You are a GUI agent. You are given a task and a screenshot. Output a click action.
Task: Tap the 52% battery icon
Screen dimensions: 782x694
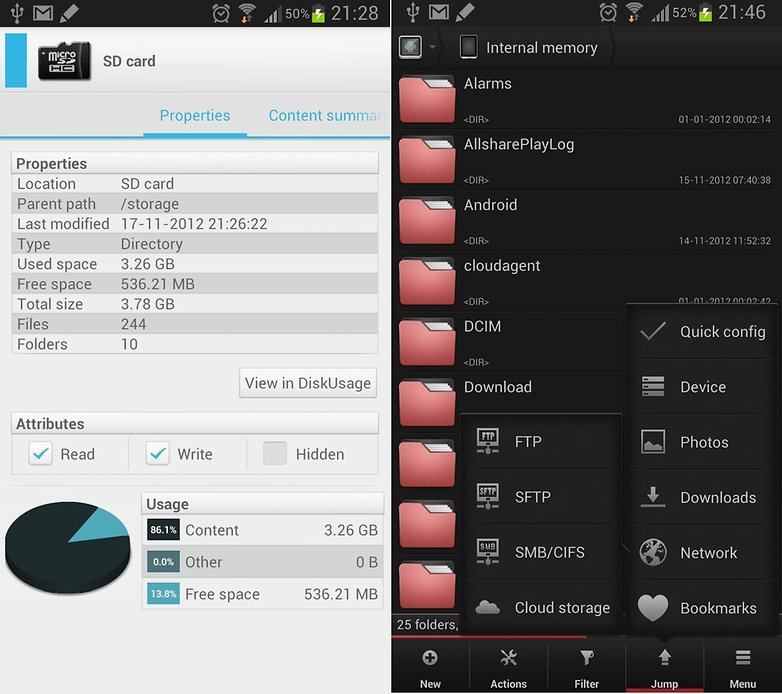pos(705,13)
